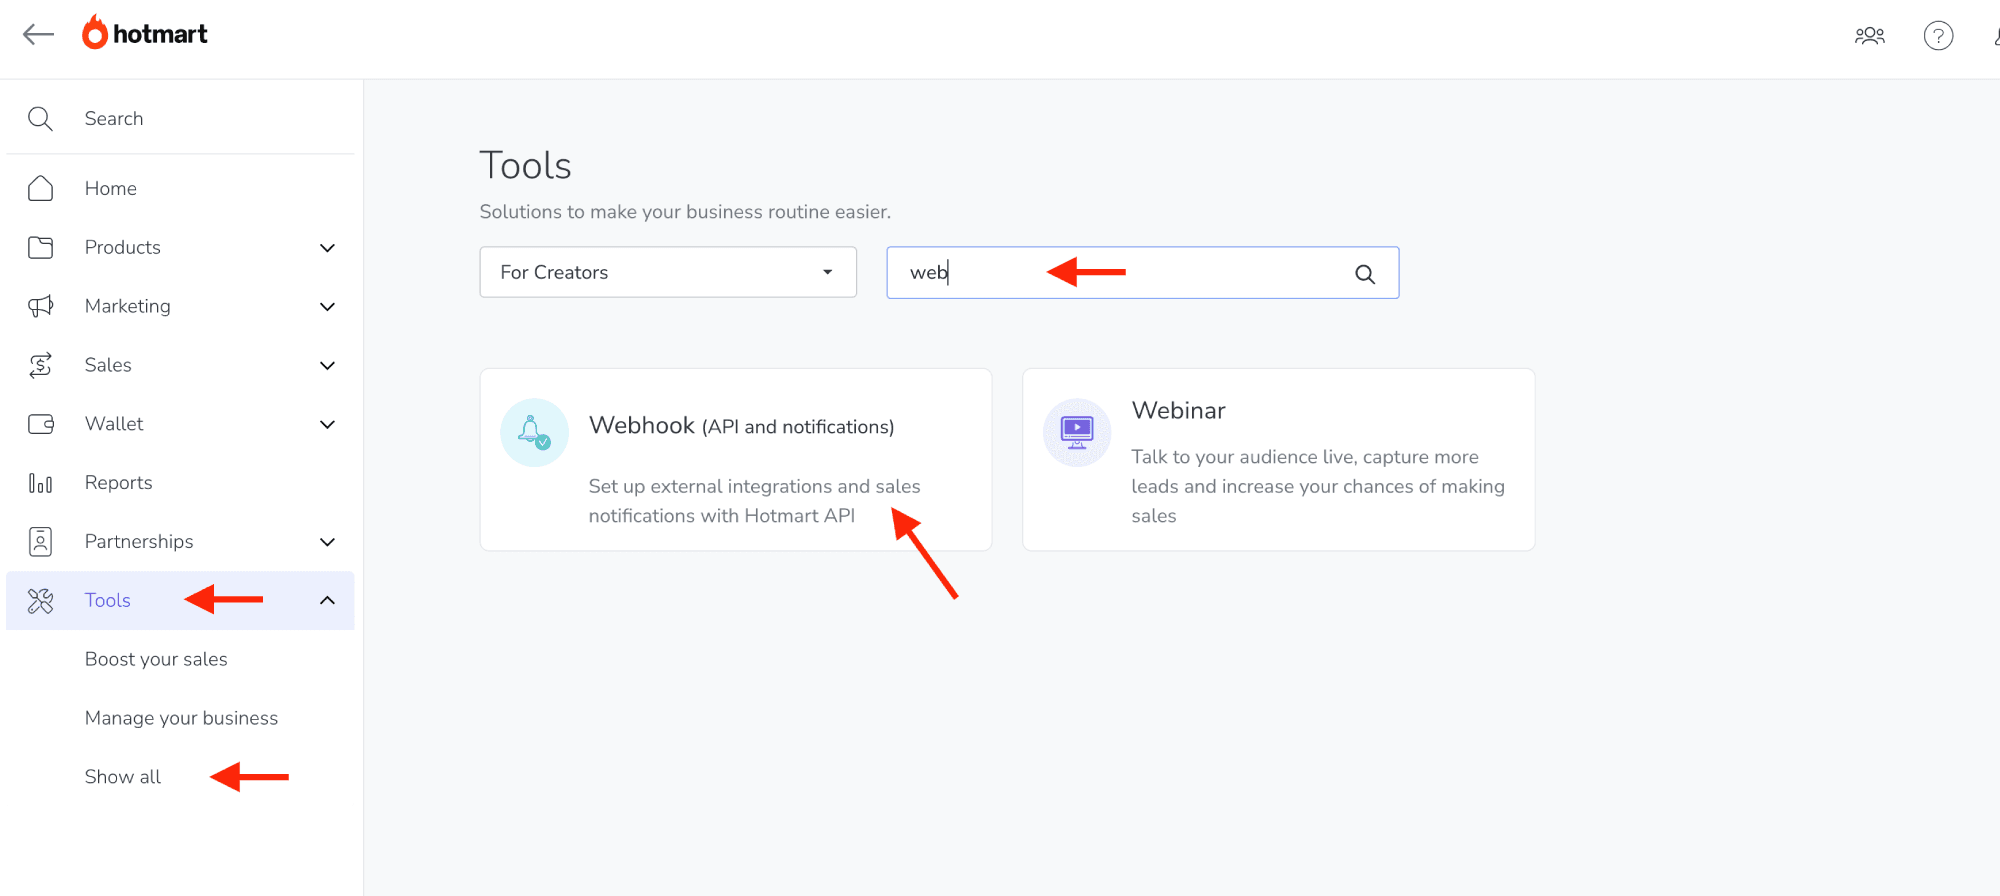Click the Marketing megaphone icon
2000x896 pixels.
pyautogui.click(x=40, y=306)
